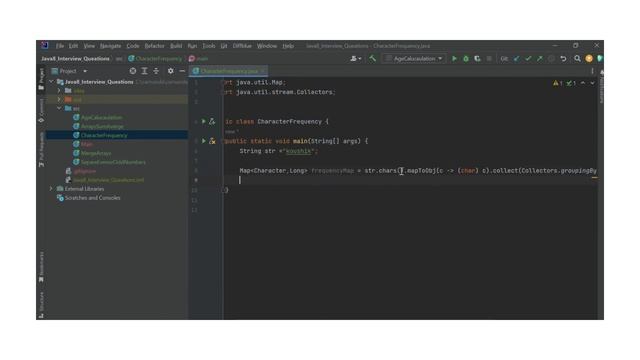Image resolution: width=640 pixels, height=360 pixels.
Task: Open the orange avatar icon in toolbar
Action: pos(589,59)
